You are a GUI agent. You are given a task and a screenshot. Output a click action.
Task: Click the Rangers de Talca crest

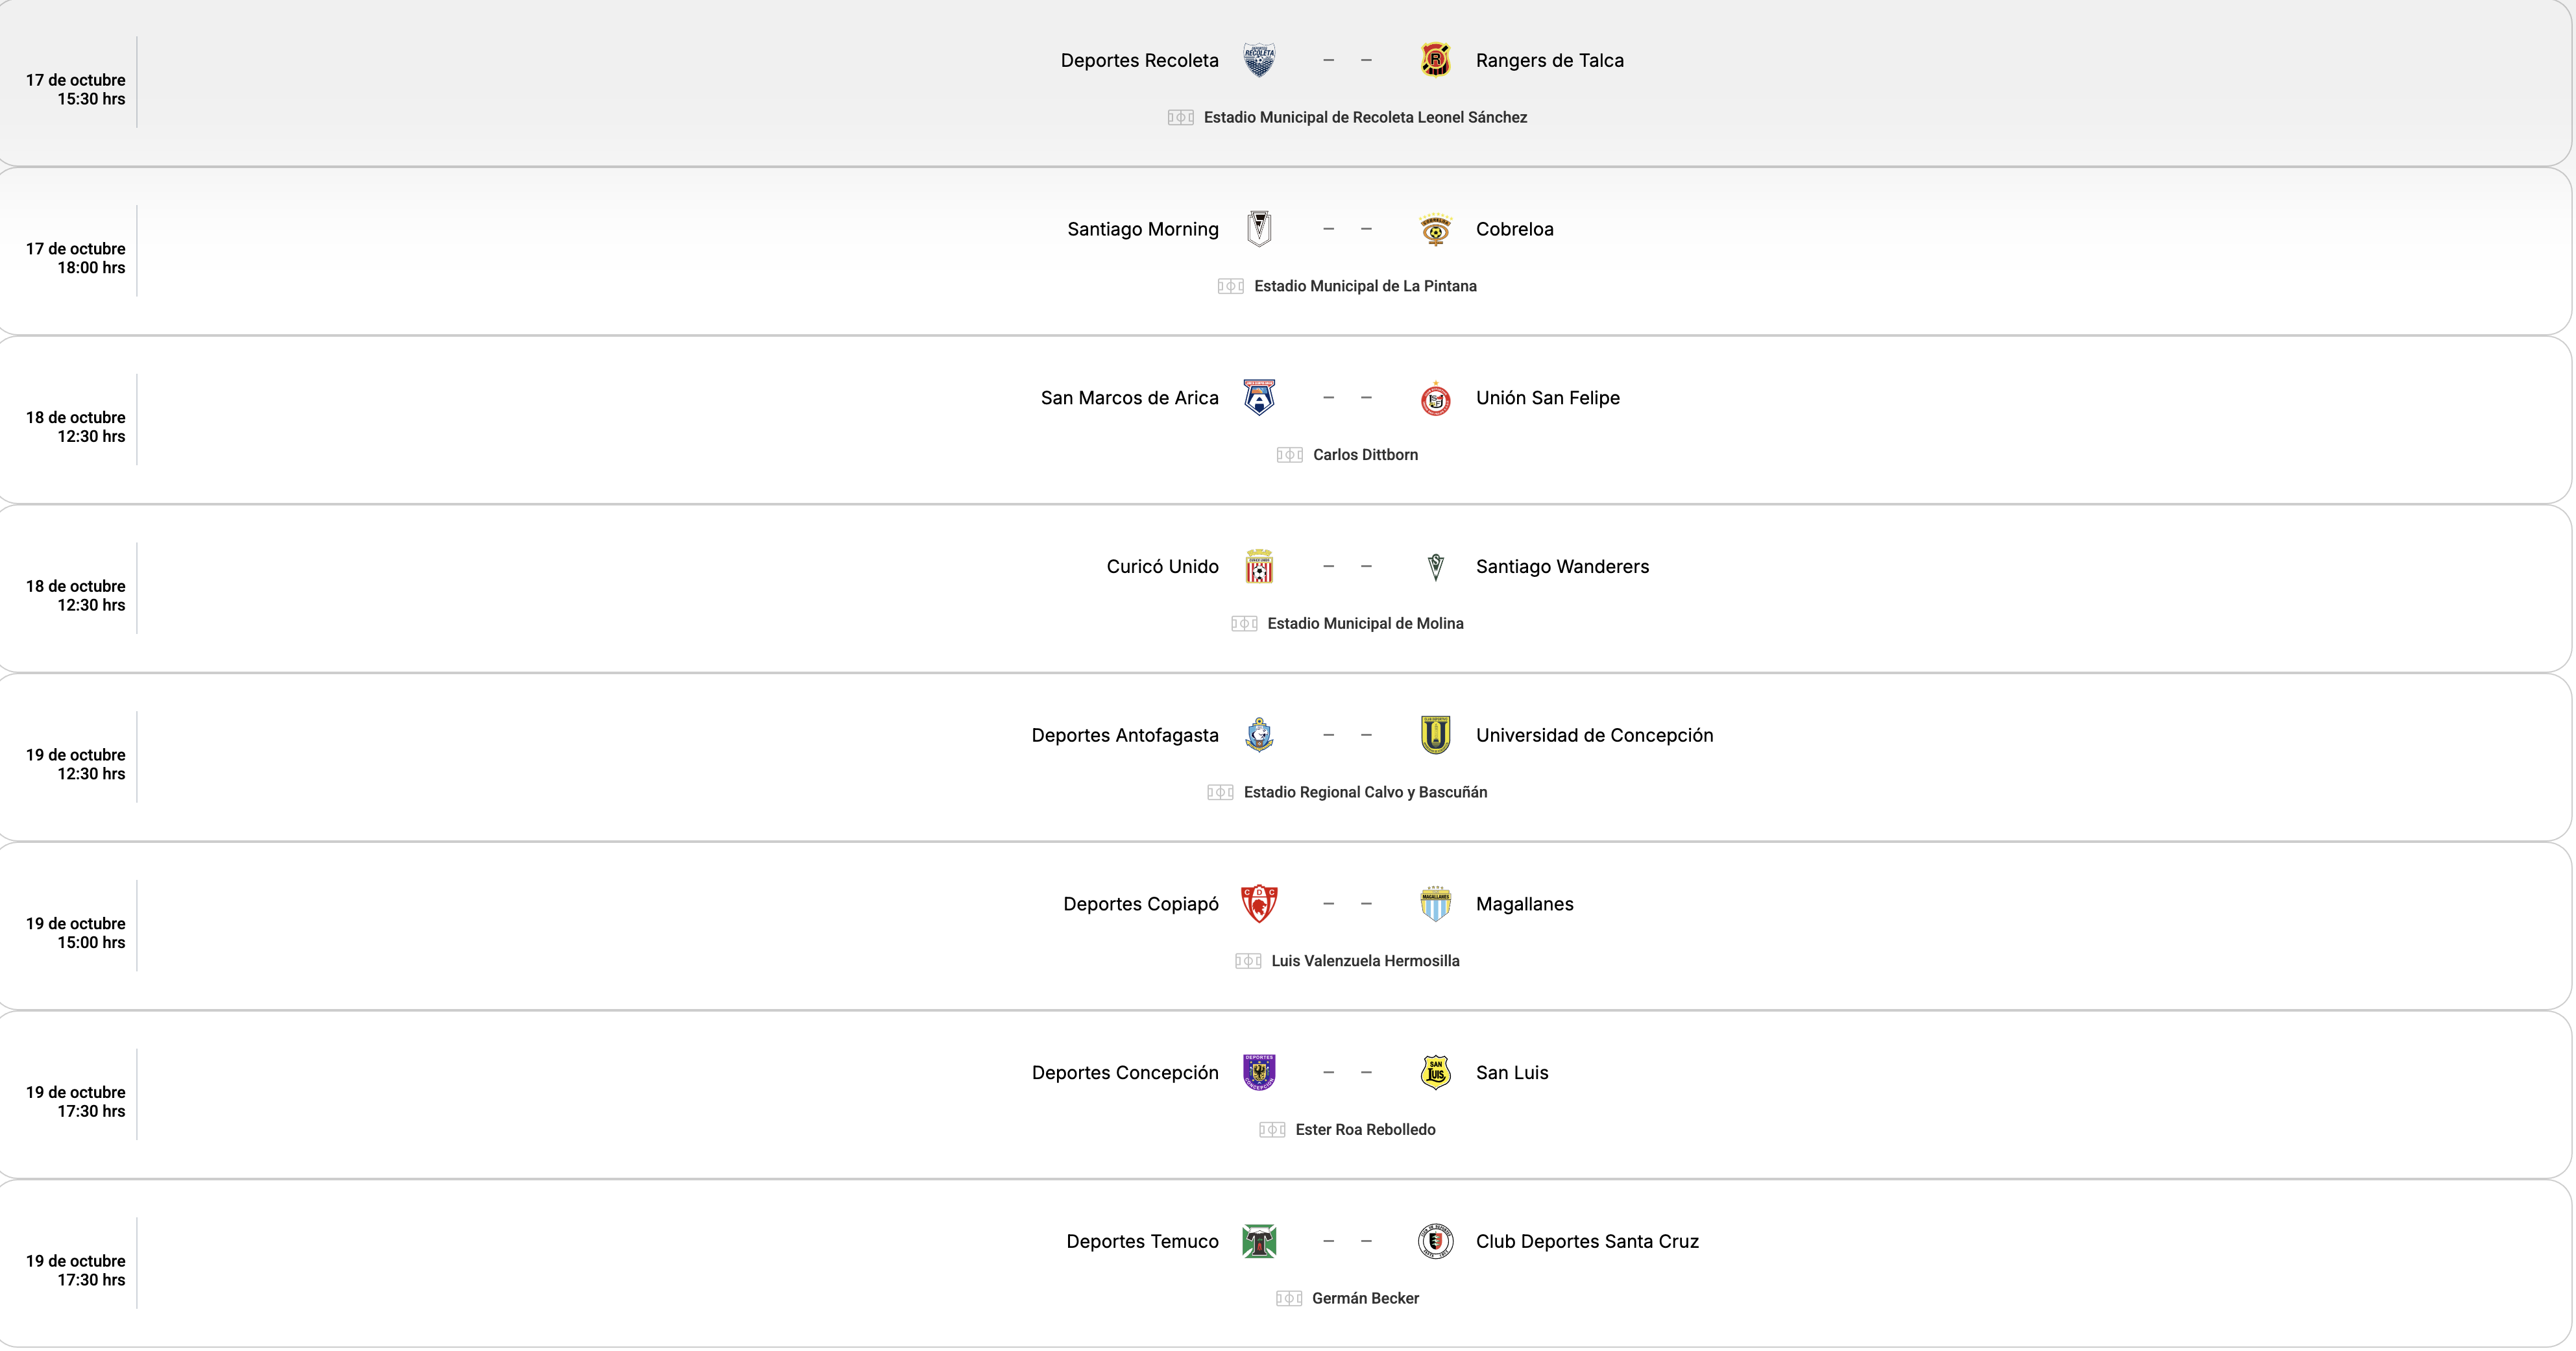pos(1435,60)
